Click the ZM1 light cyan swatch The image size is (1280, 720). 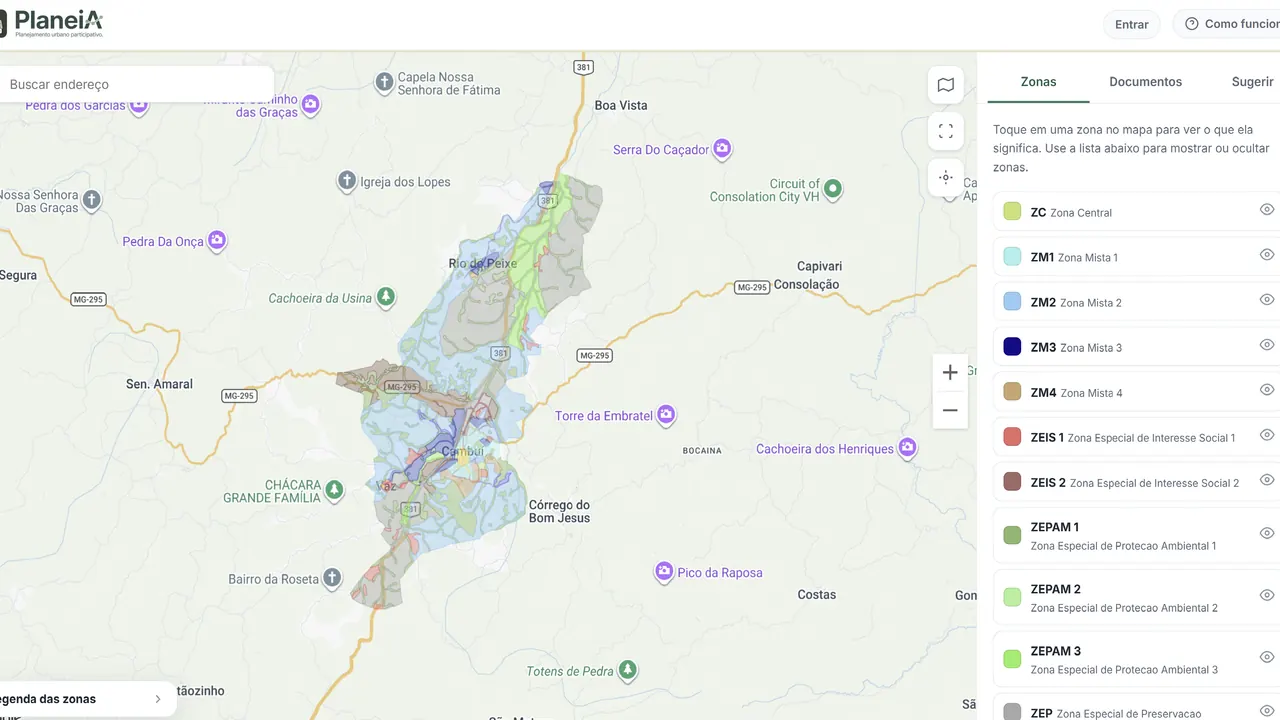click(x=1012, y=257)
